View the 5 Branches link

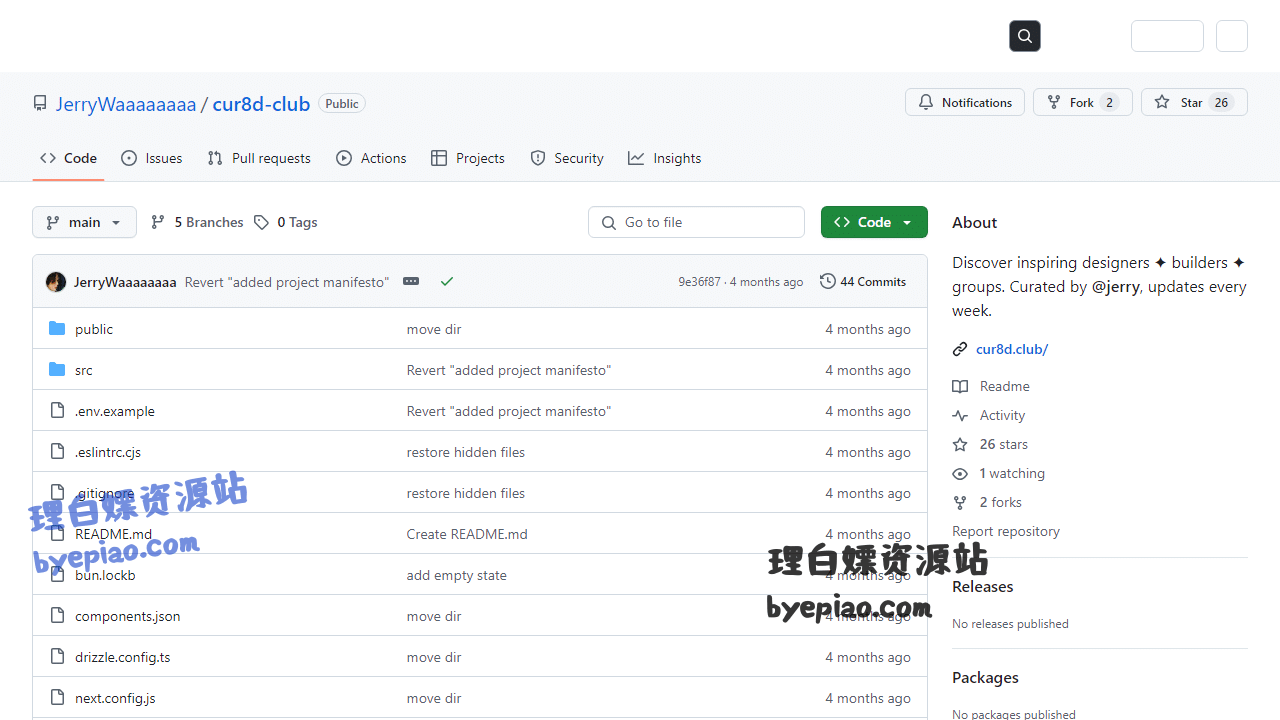pos(197,222)
